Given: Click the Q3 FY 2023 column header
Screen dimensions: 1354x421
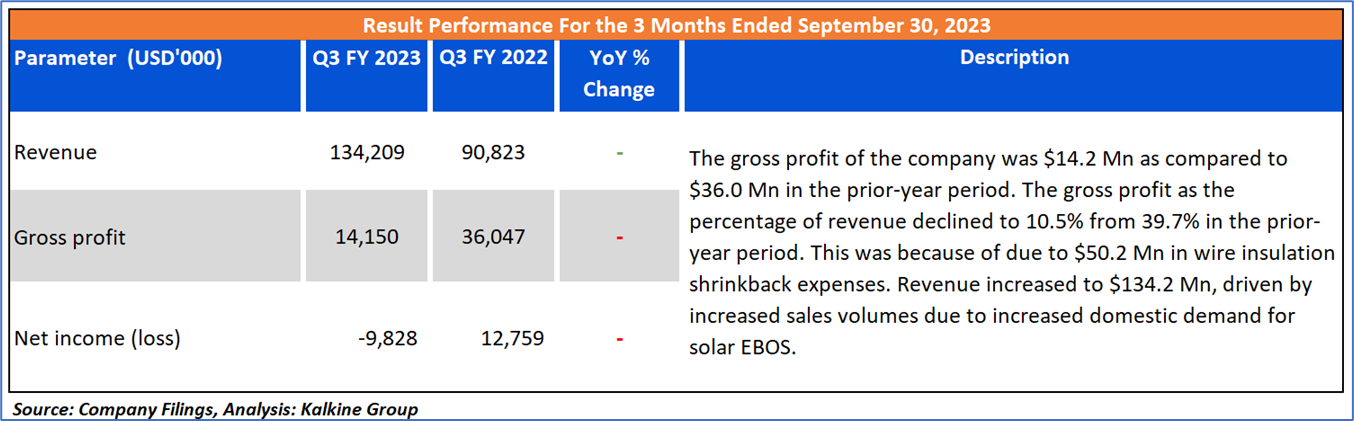Looking at the screenshot, I should pos(366,59).
